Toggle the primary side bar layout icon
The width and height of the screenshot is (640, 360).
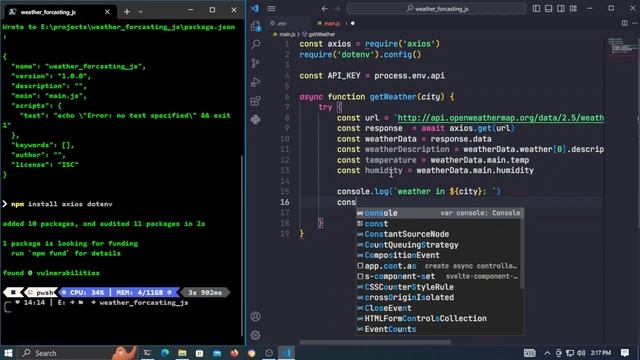click(536, 9)
